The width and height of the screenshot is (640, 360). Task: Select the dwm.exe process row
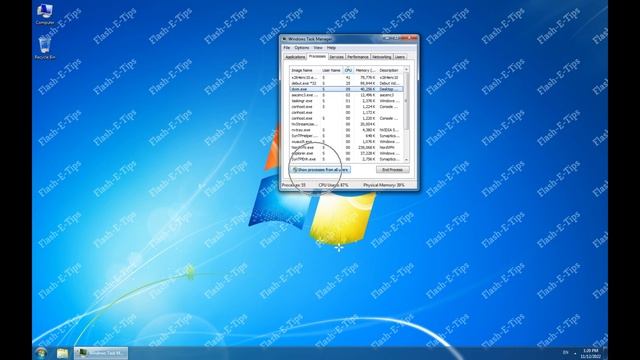346,89
